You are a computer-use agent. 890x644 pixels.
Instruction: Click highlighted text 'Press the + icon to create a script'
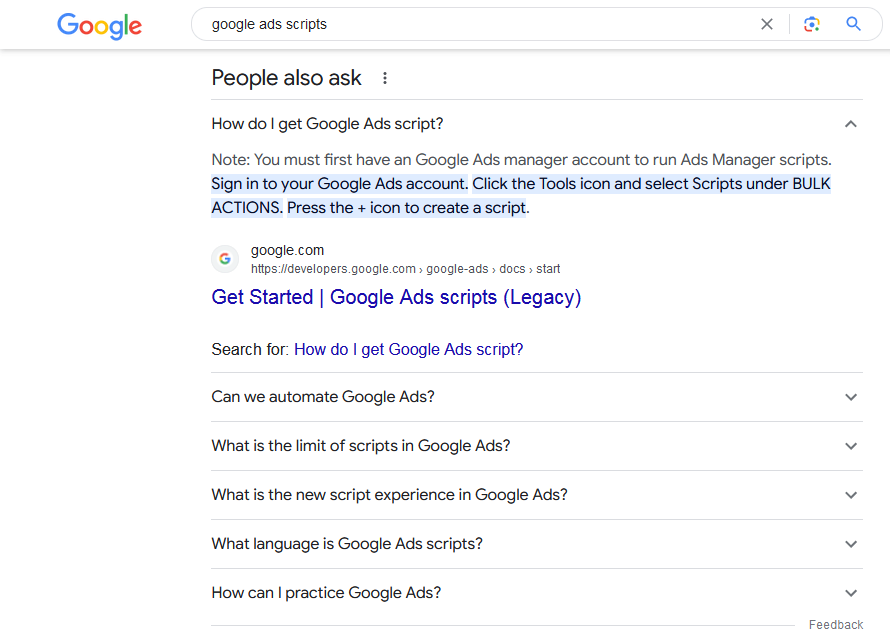pos(406,208)
